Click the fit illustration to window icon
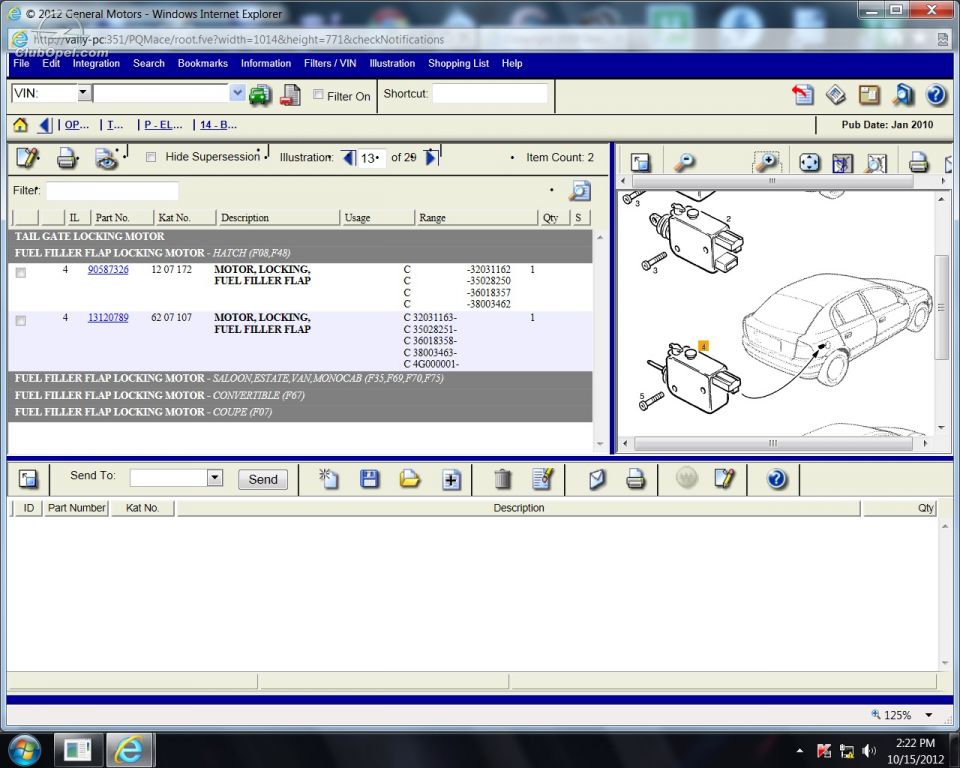 click(x=809, y=163)
